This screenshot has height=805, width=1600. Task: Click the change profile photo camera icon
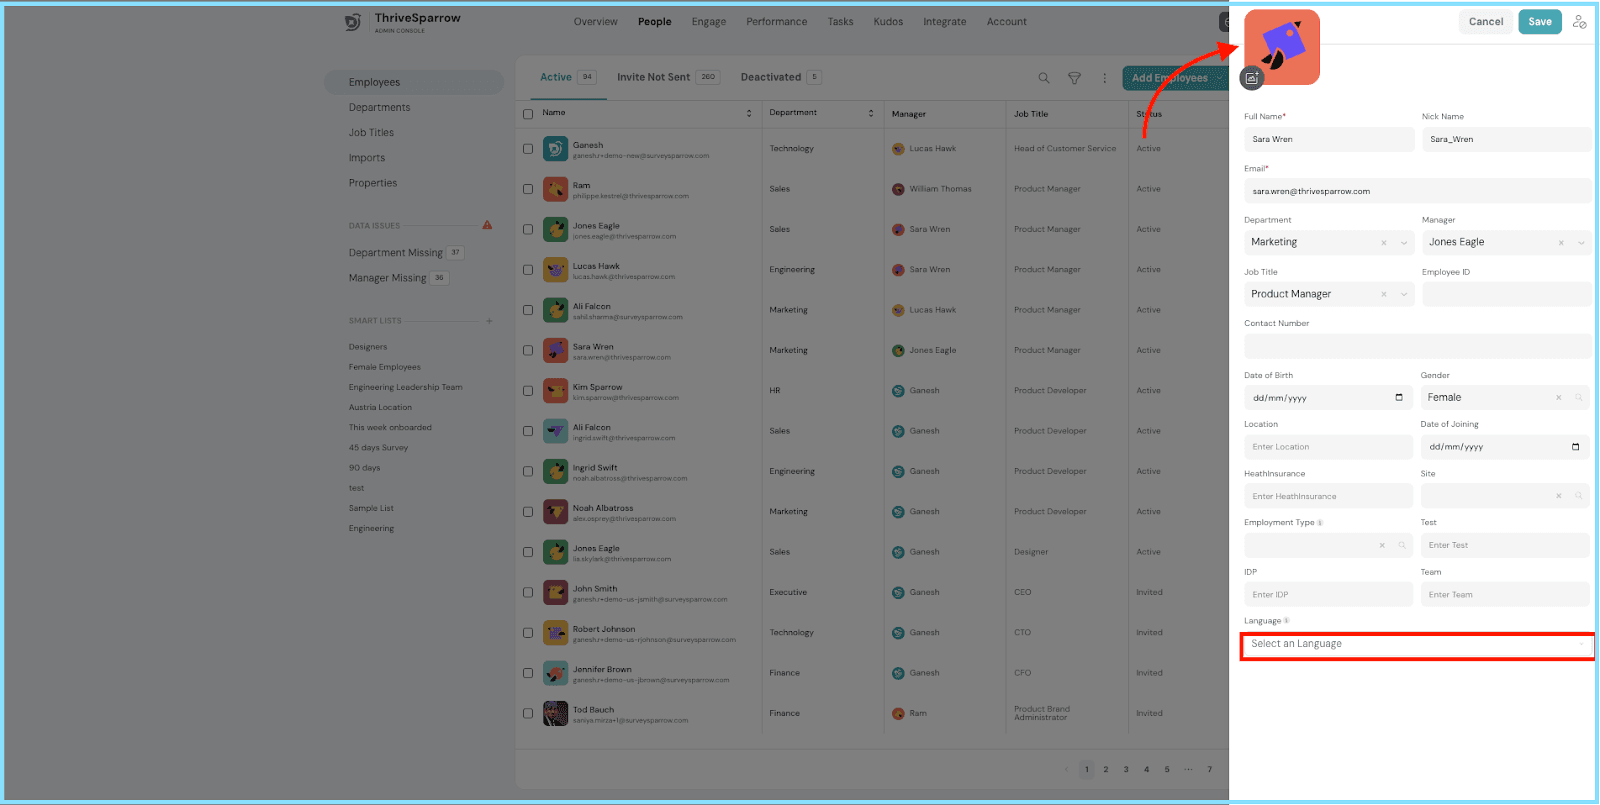(1252, 78)
